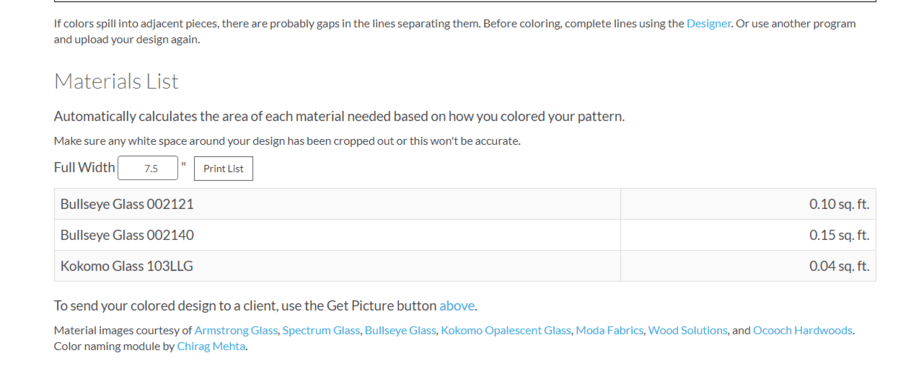Select the Kokomo Glass 103LLG row
Viewport: 924px width, 371px height.
tap(465, 266)
